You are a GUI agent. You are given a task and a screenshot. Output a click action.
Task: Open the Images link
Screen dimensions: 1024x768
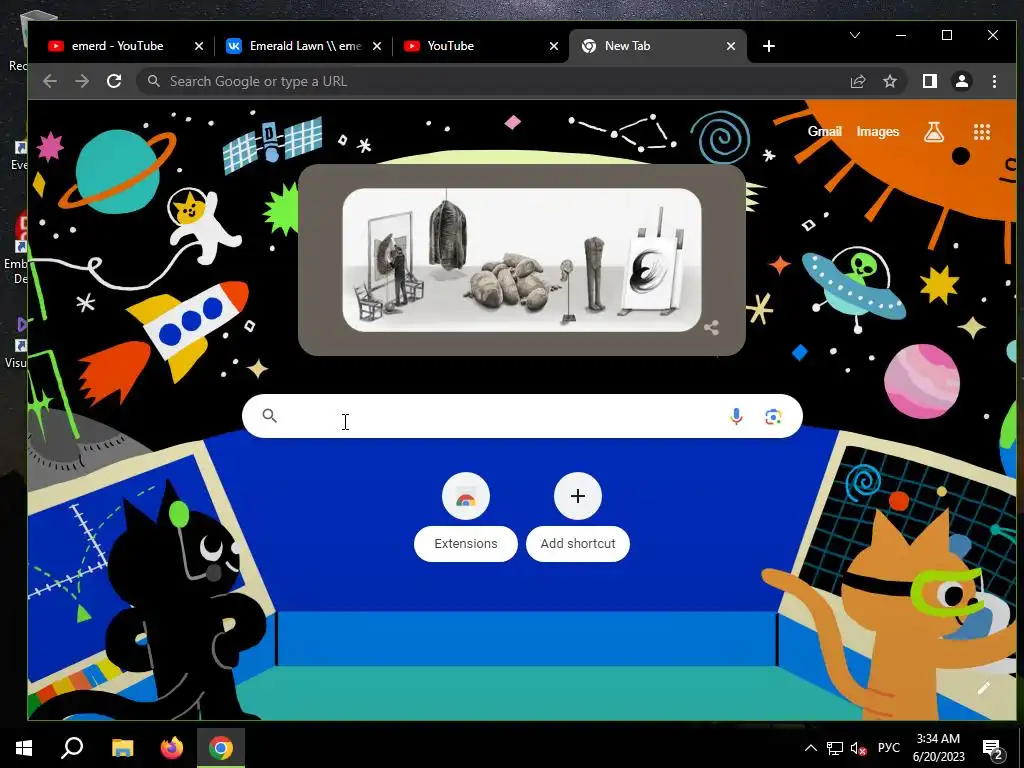878,131
